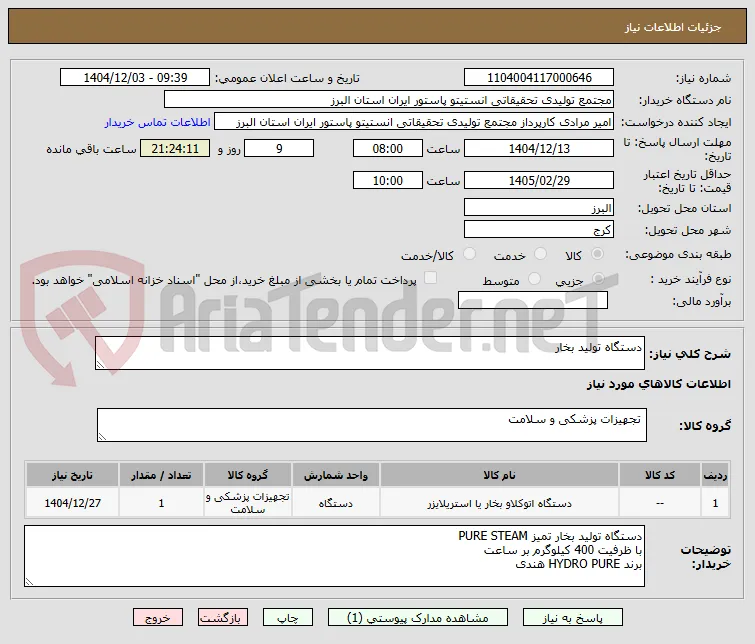Click the استان محل تحویل field البرز

click(x=539, y=208)
